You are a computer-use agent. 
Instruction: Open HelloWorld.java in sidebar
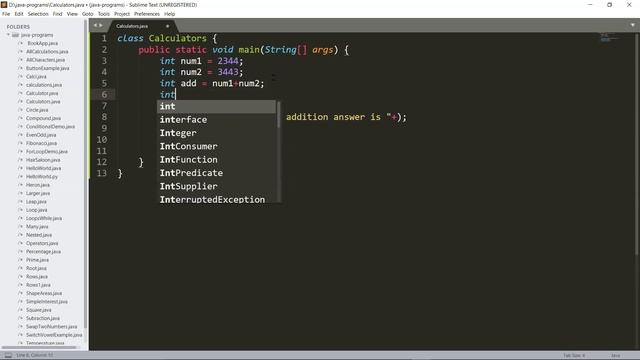point(43,168)
